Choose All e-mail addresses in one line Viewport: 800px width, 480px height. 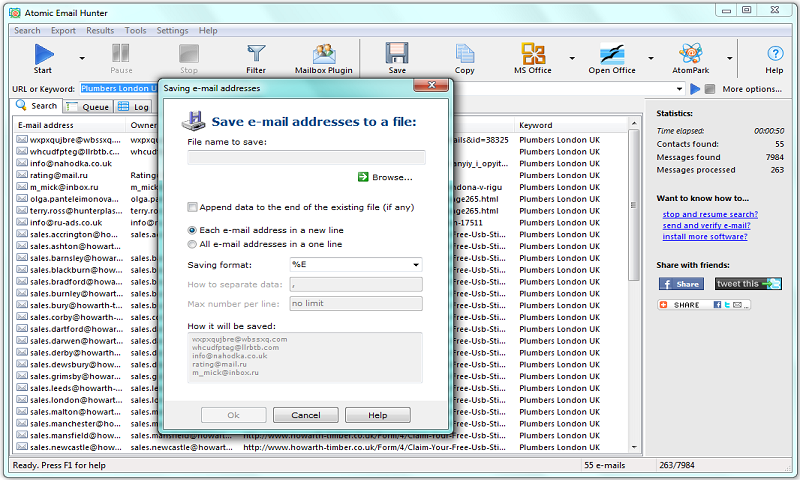193,244
